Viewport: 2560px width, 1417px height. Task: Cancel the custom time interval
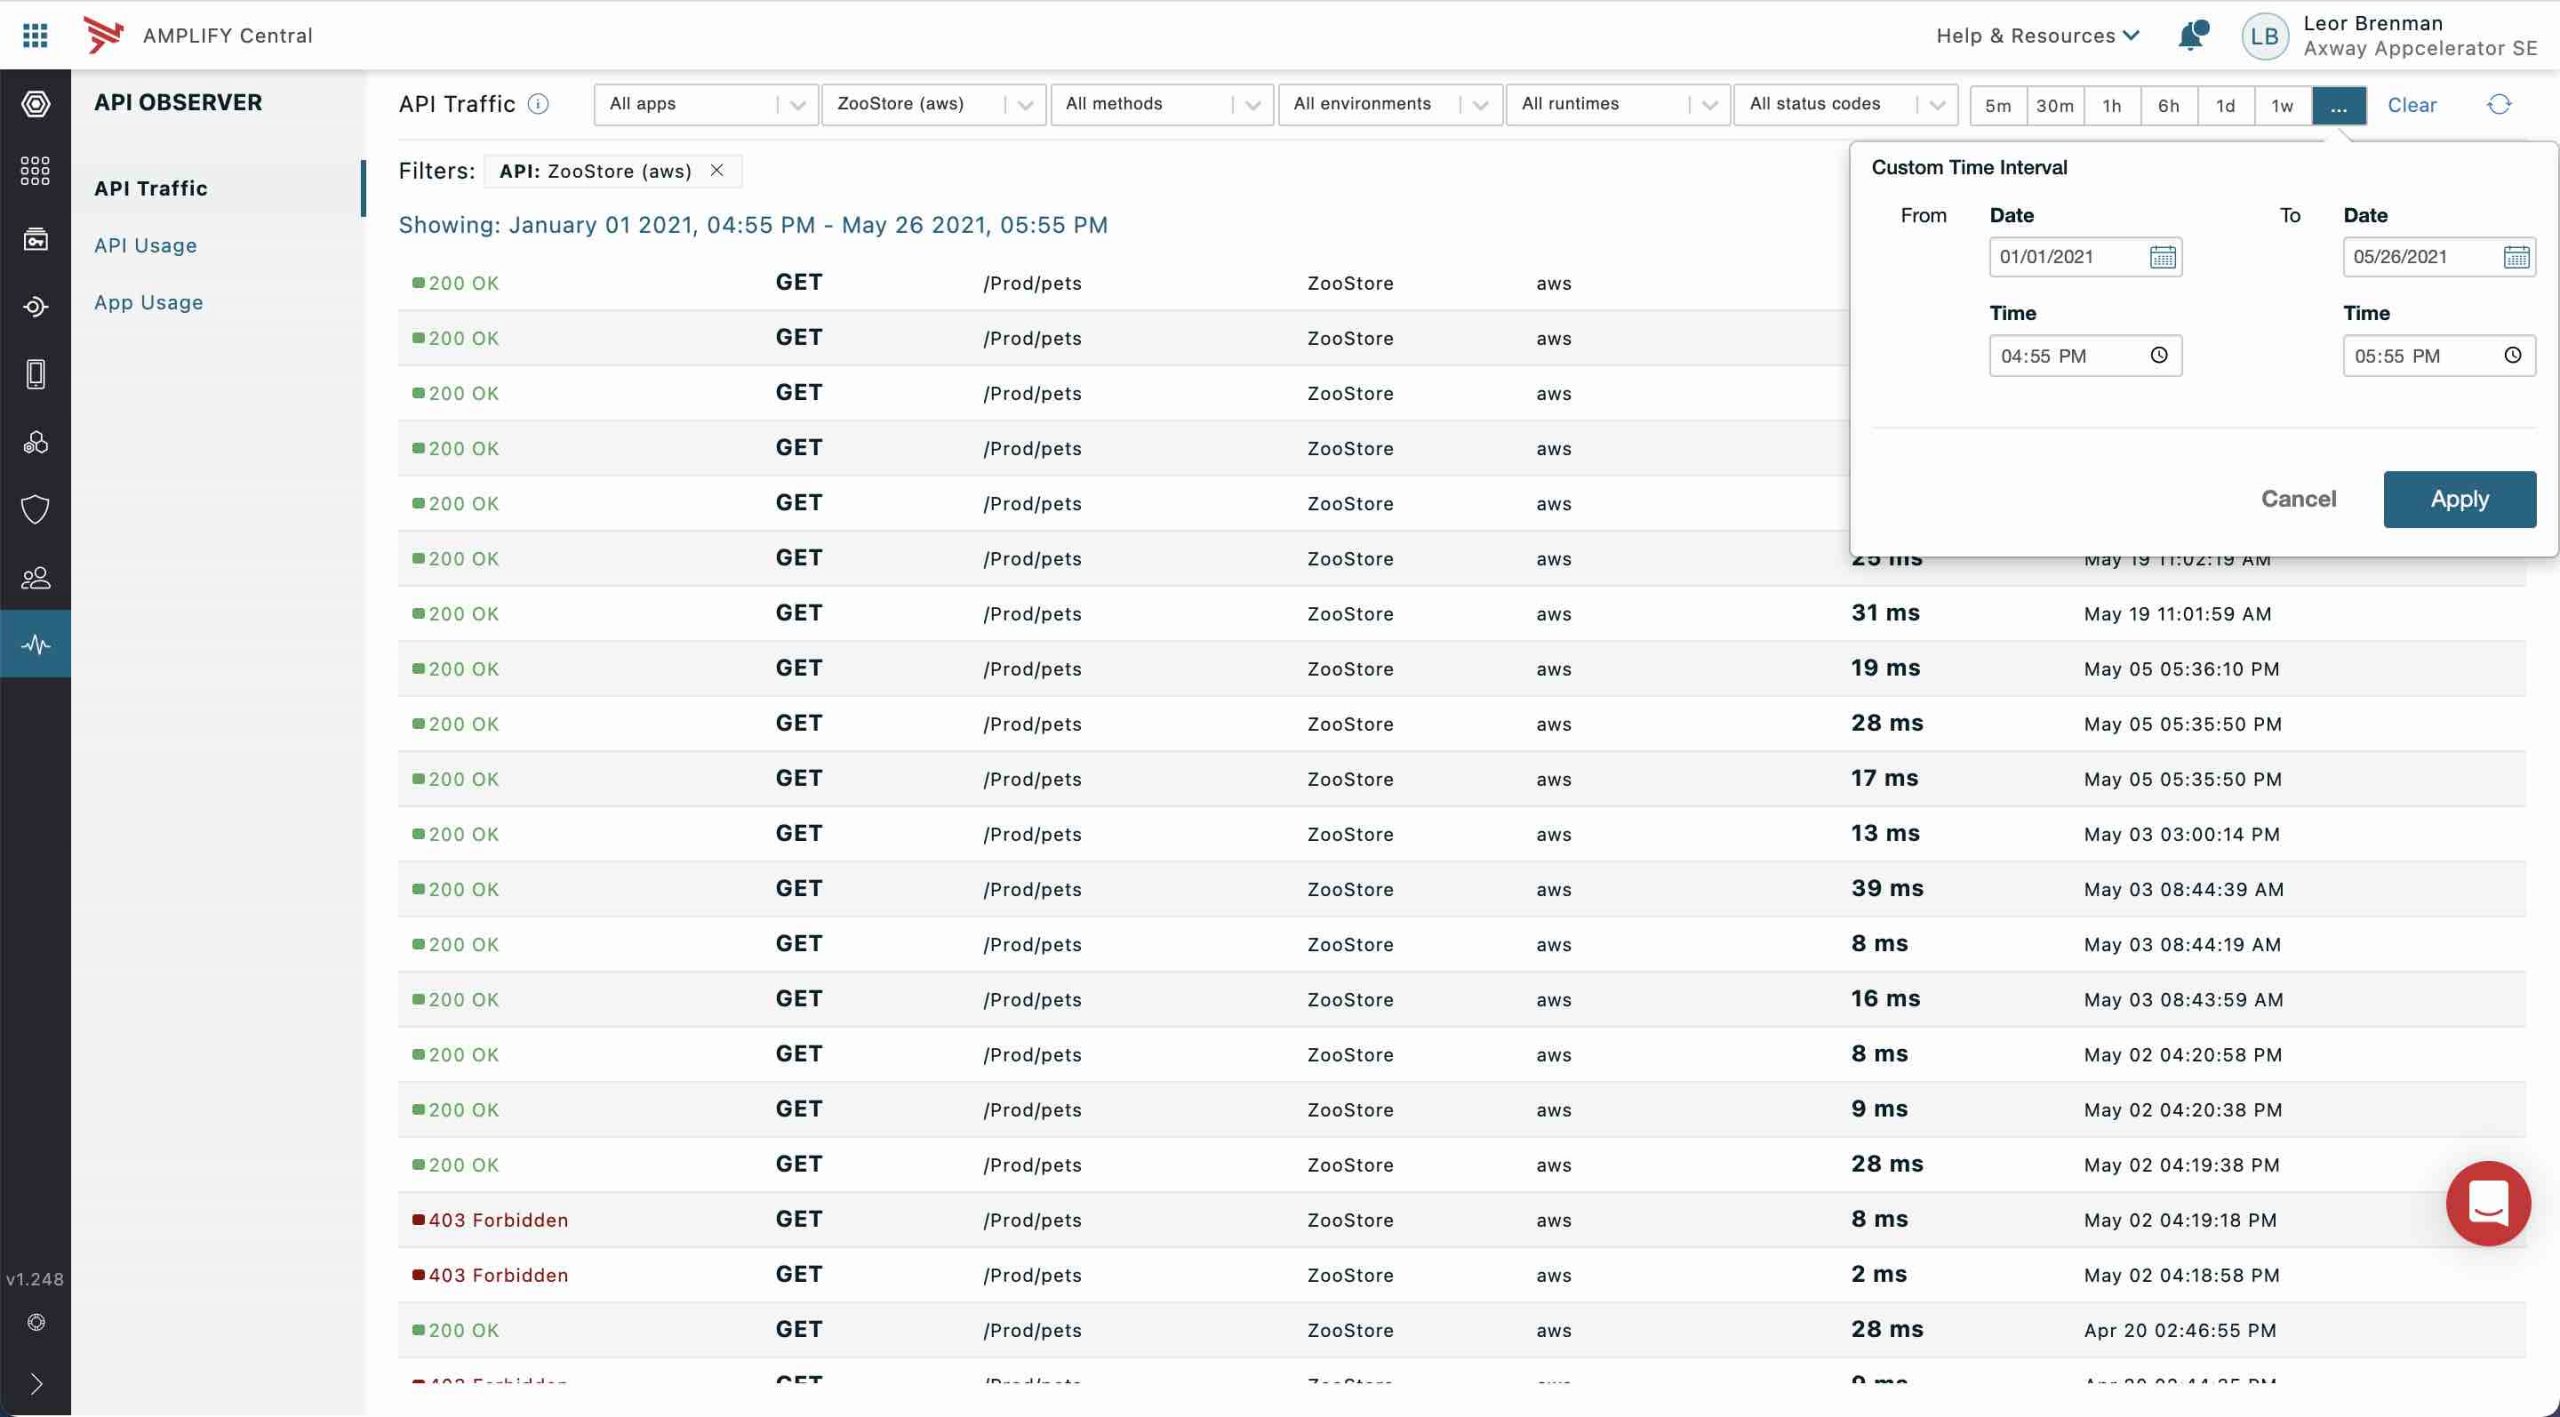(2298, 498)
